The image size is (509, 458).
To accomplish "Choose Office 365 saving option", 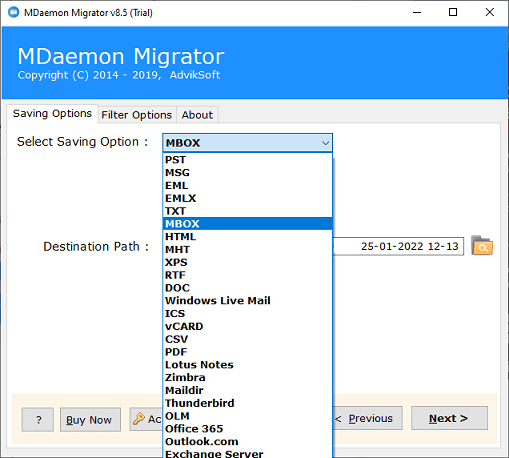I will (247, 429).
